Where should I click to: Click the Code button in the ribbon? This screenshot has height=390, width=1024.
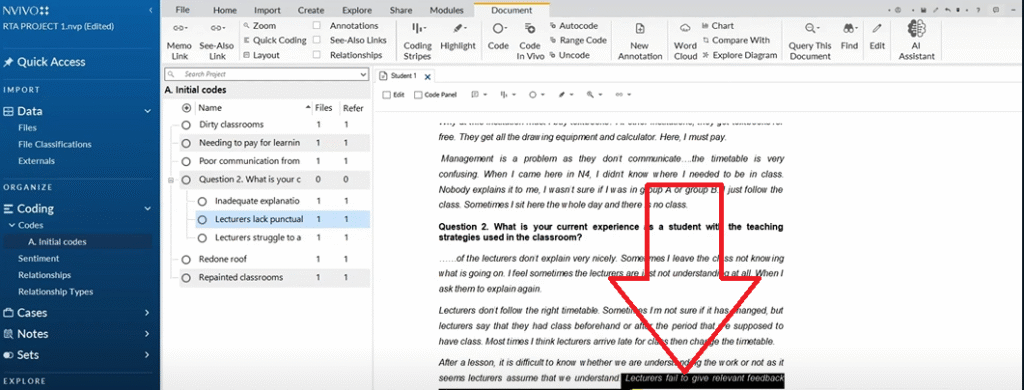point(498,36)
